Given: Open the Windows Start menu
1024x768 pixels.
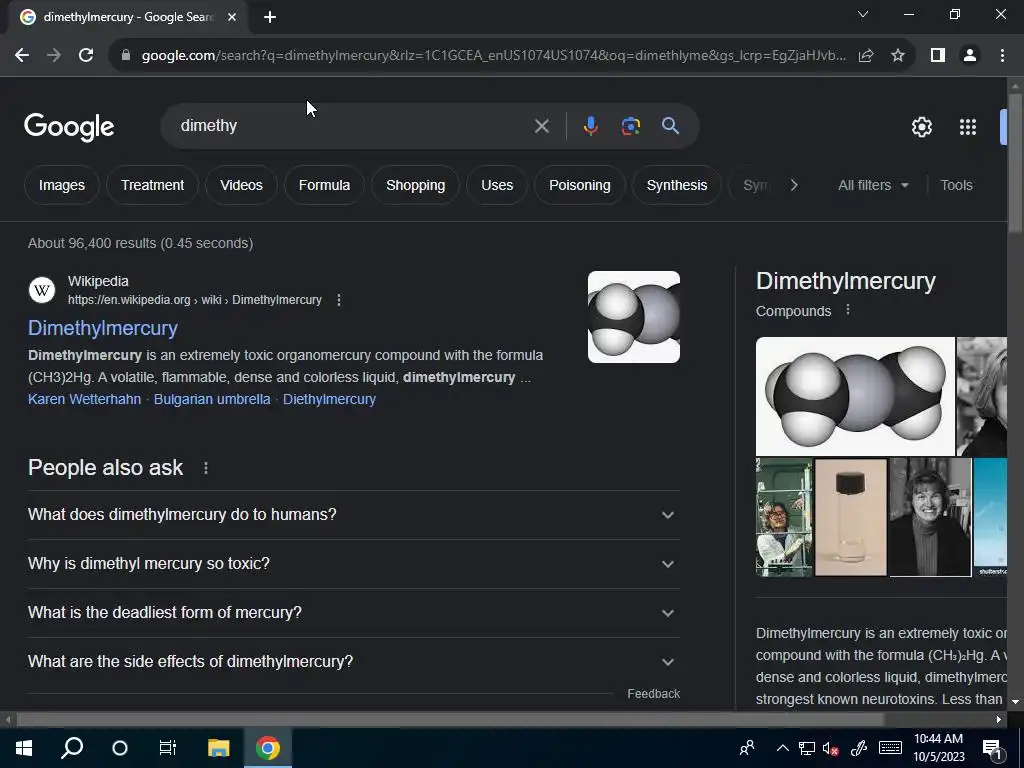Looking at the screenshot, I should coord(24,748).
